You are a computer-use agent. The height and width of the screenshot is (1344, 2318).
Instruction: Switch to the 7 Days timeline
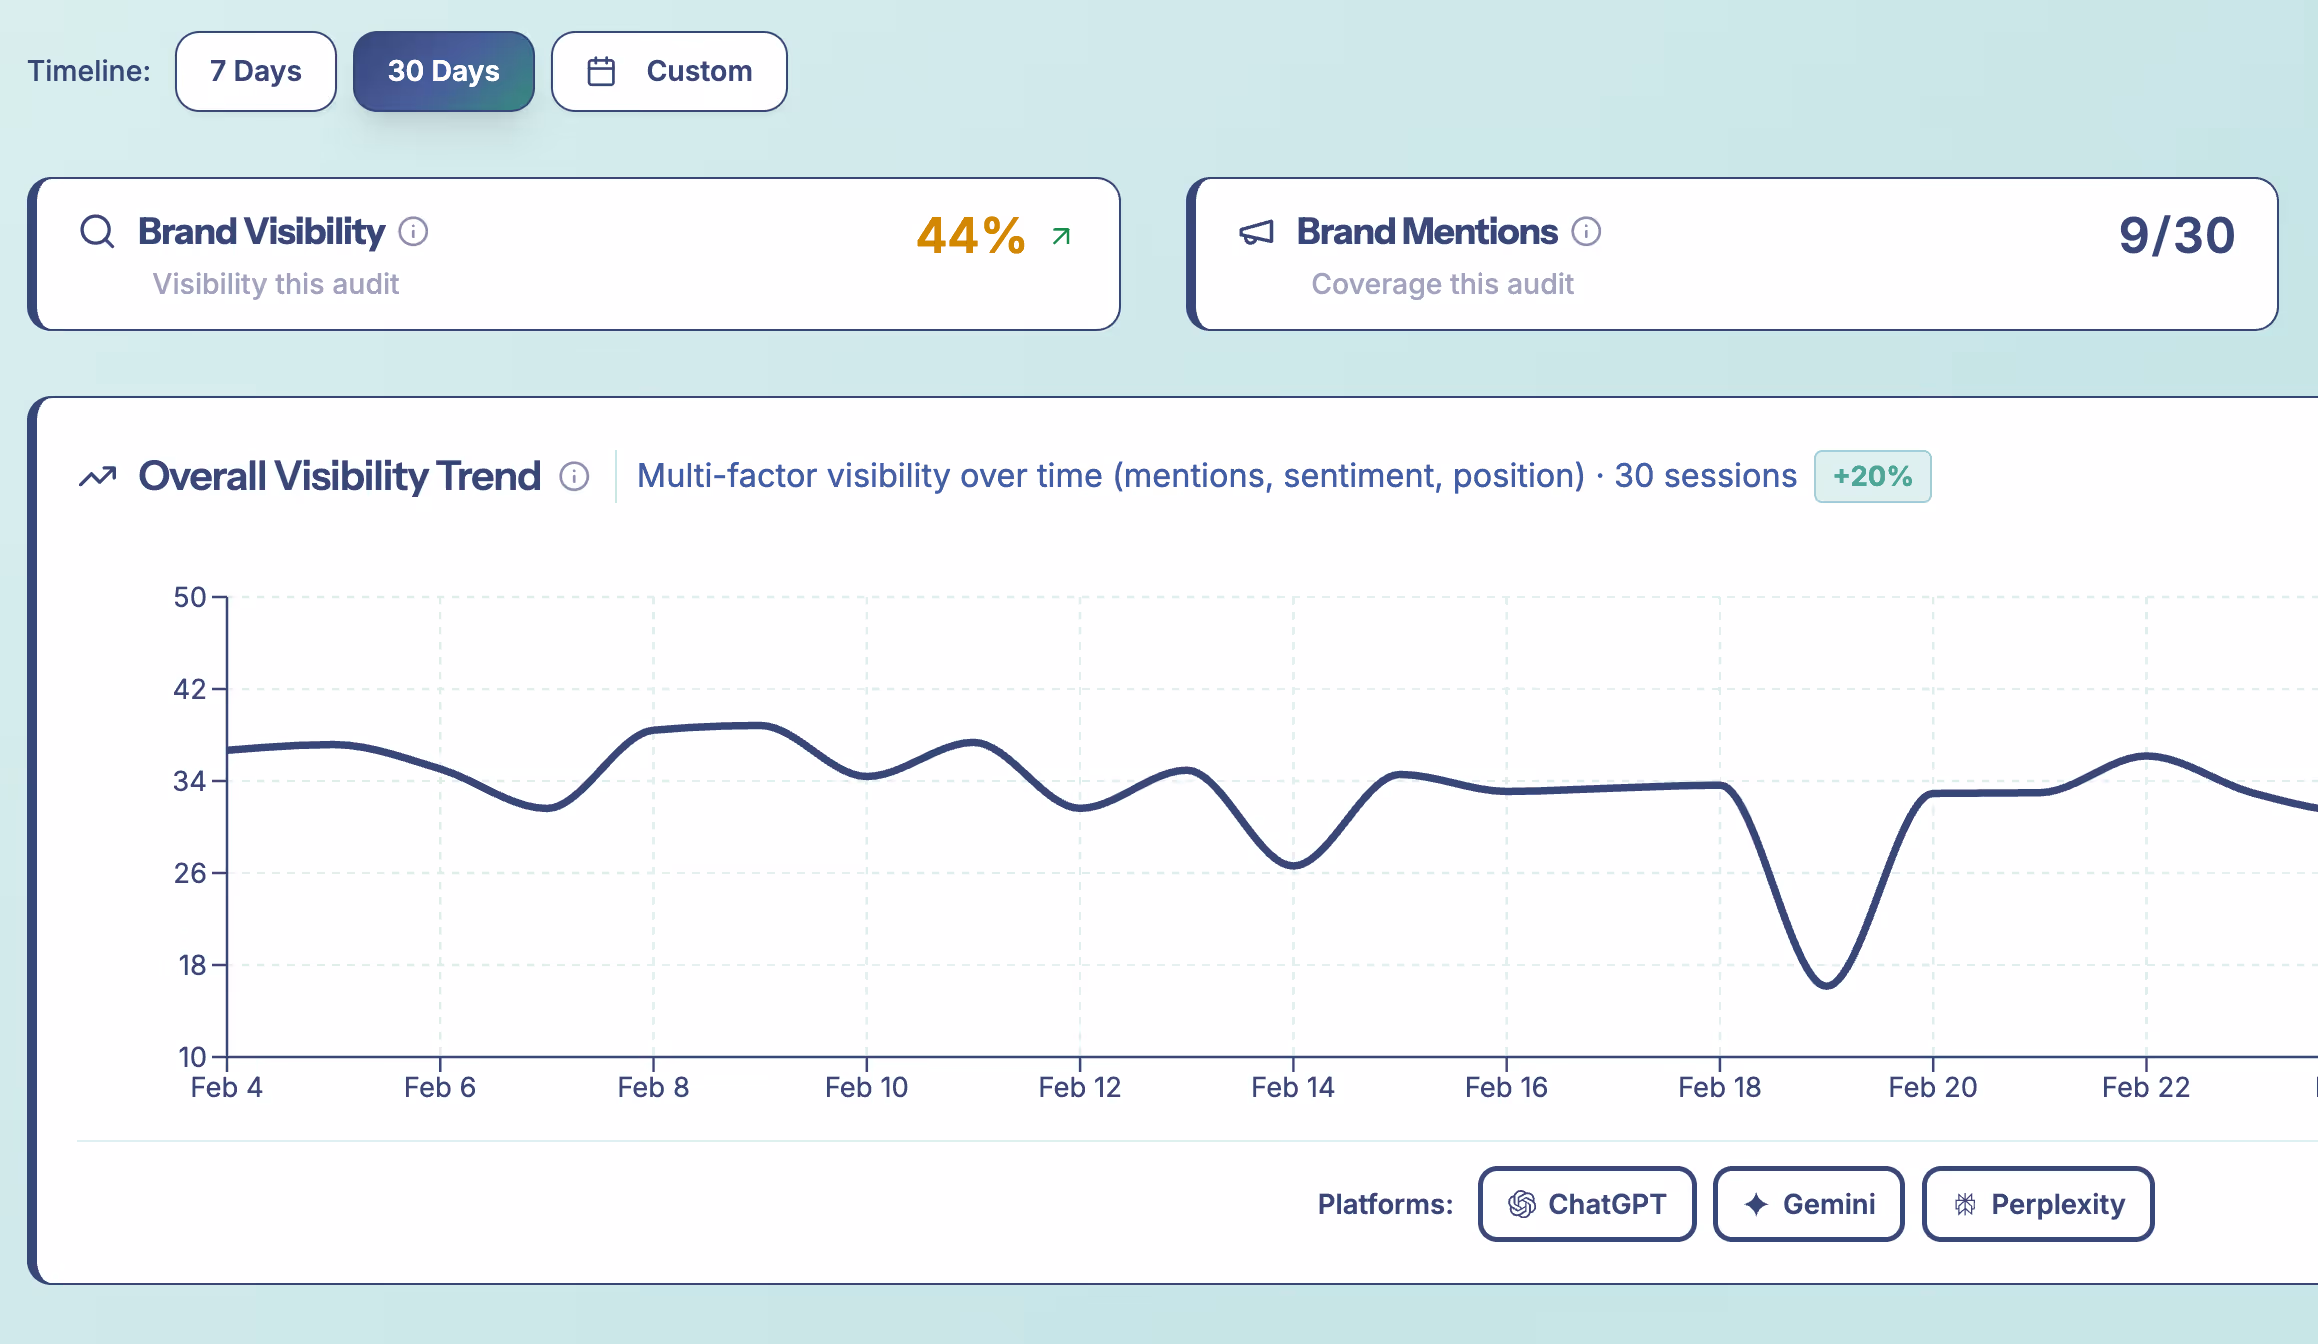pos(255,70)
